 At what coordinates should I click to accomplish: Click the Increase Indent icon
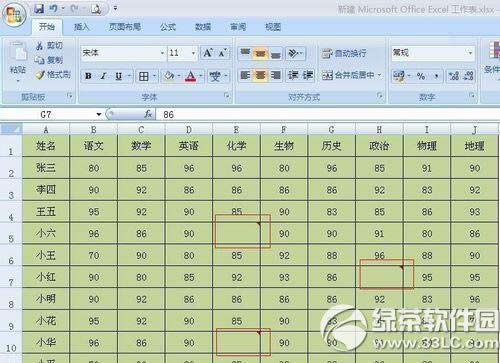(x=308, y=76)
